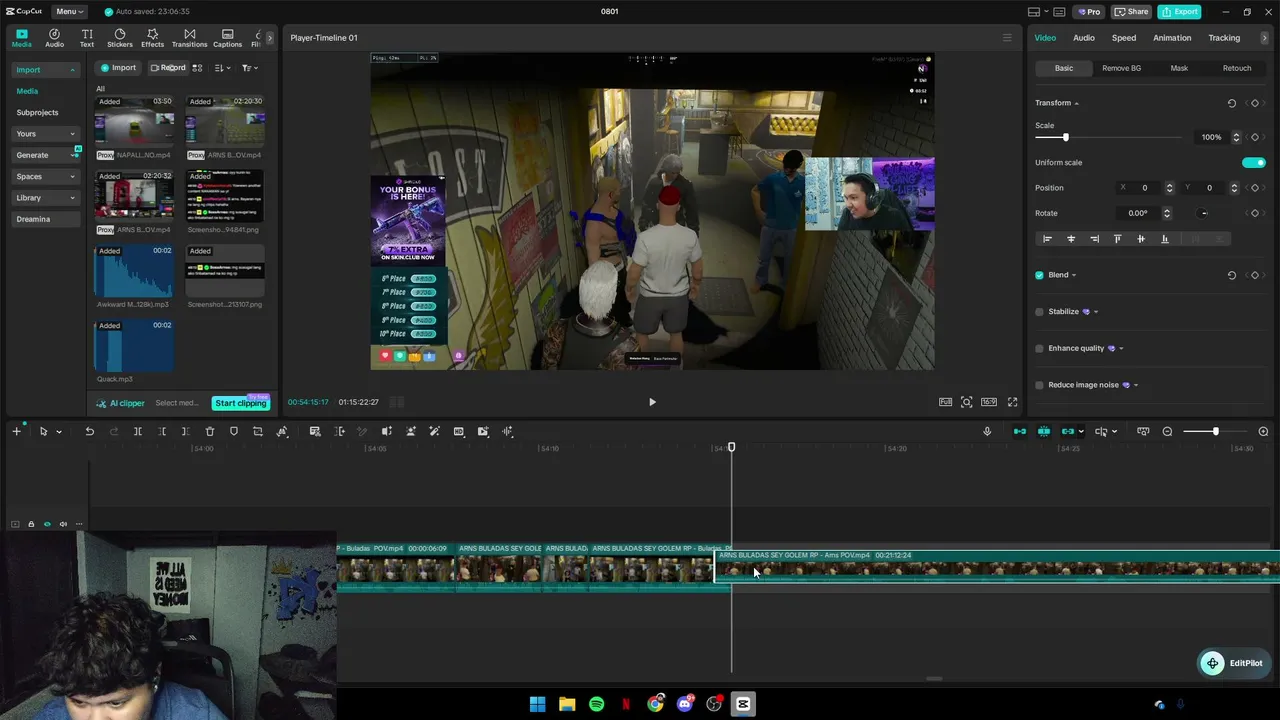The height and width of the screenshot is (720, 1280).
Task: Open the Mask sub-tab
Action: 1179,68
